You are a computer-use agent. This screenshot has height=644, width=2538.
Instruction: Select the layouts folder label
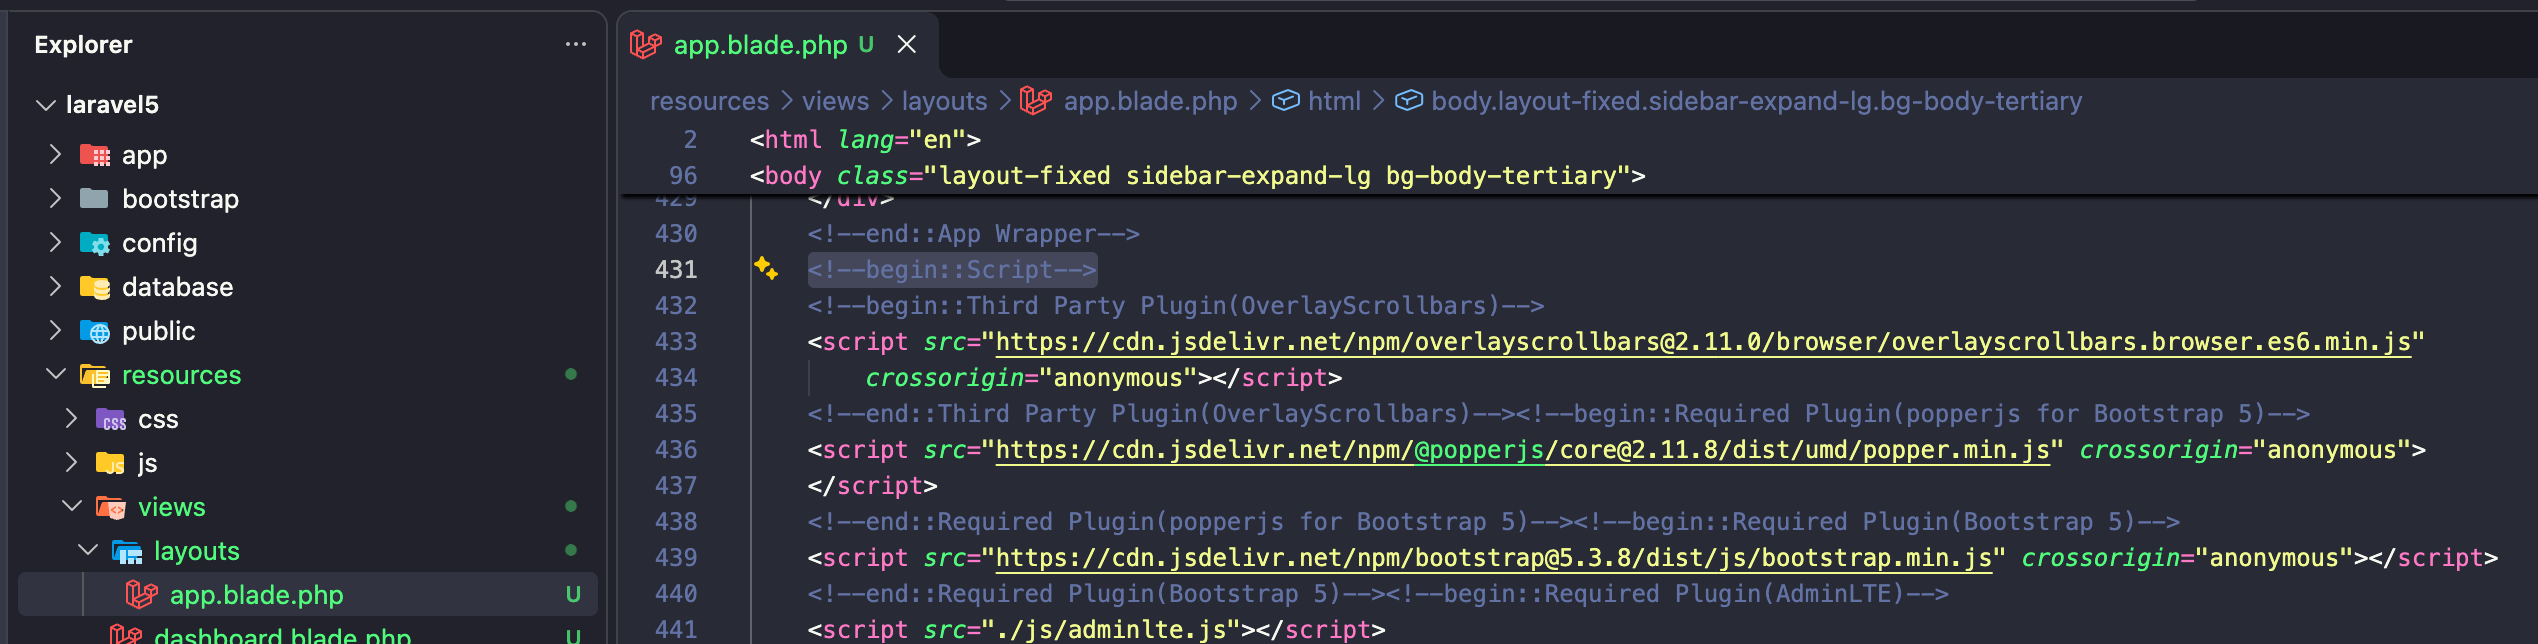pyautogui.click(x=196, y=551)
